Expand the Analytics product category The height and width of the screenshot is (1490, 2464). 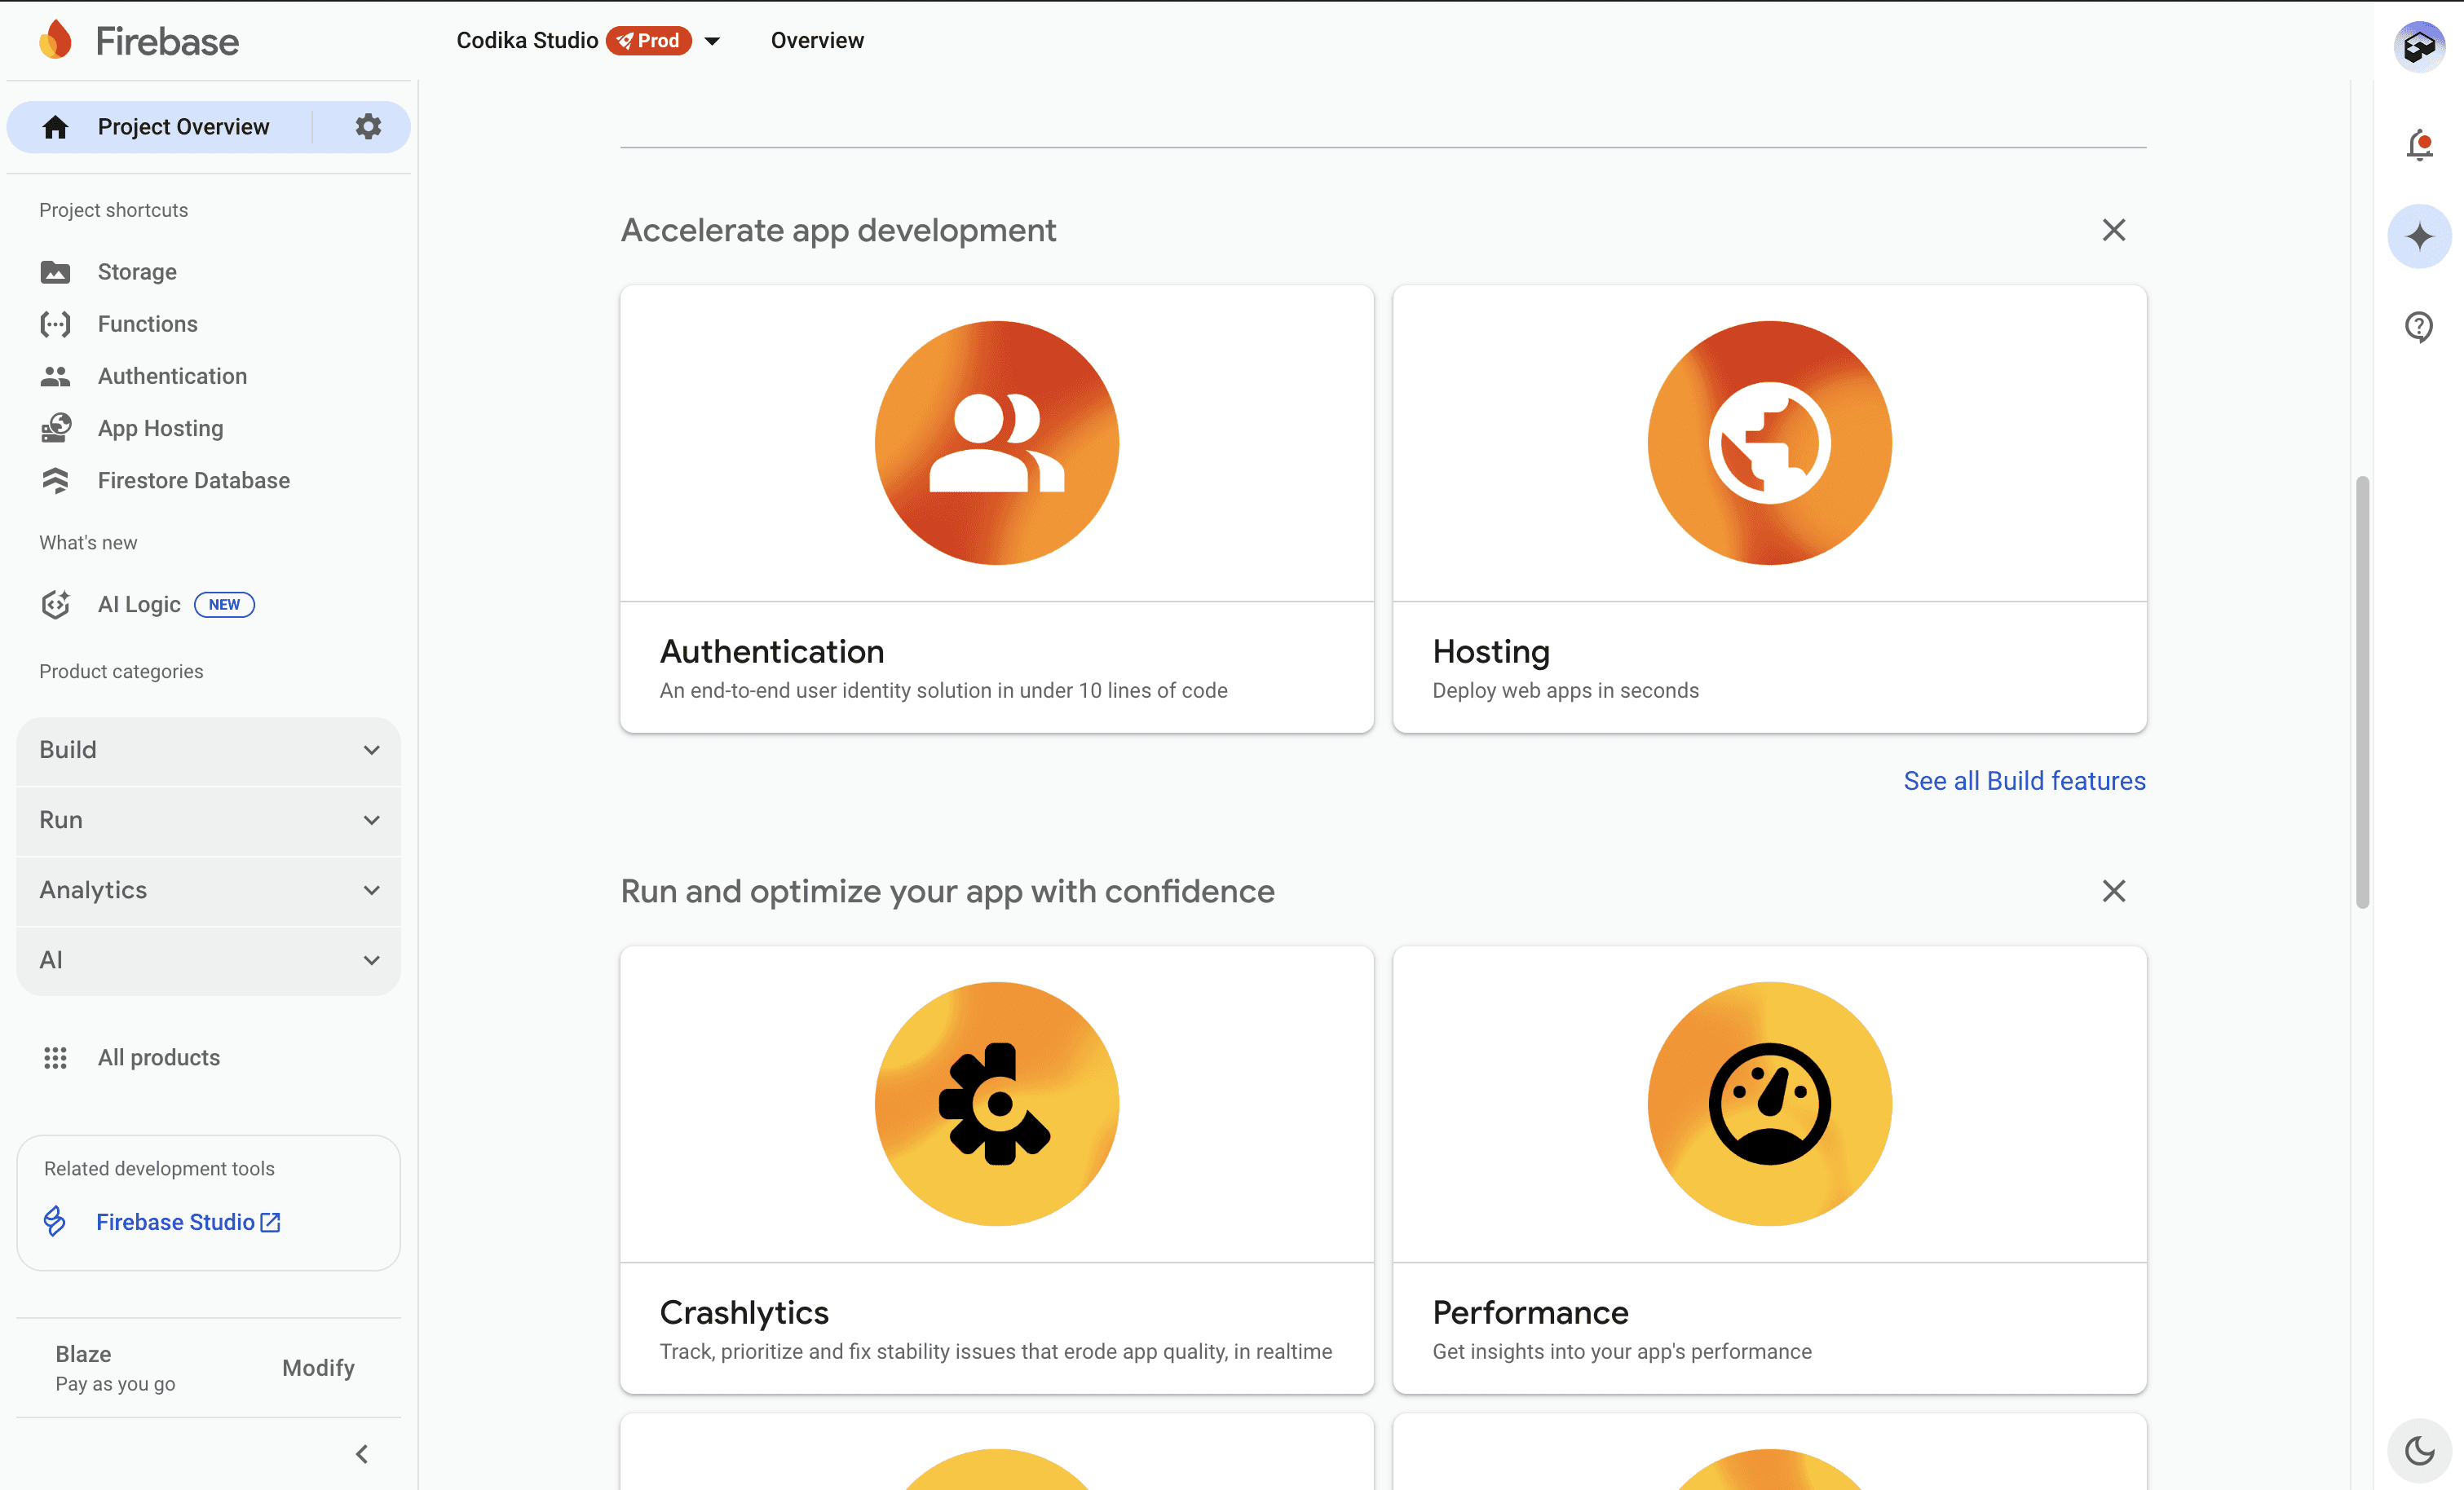(x=209, y=890)
